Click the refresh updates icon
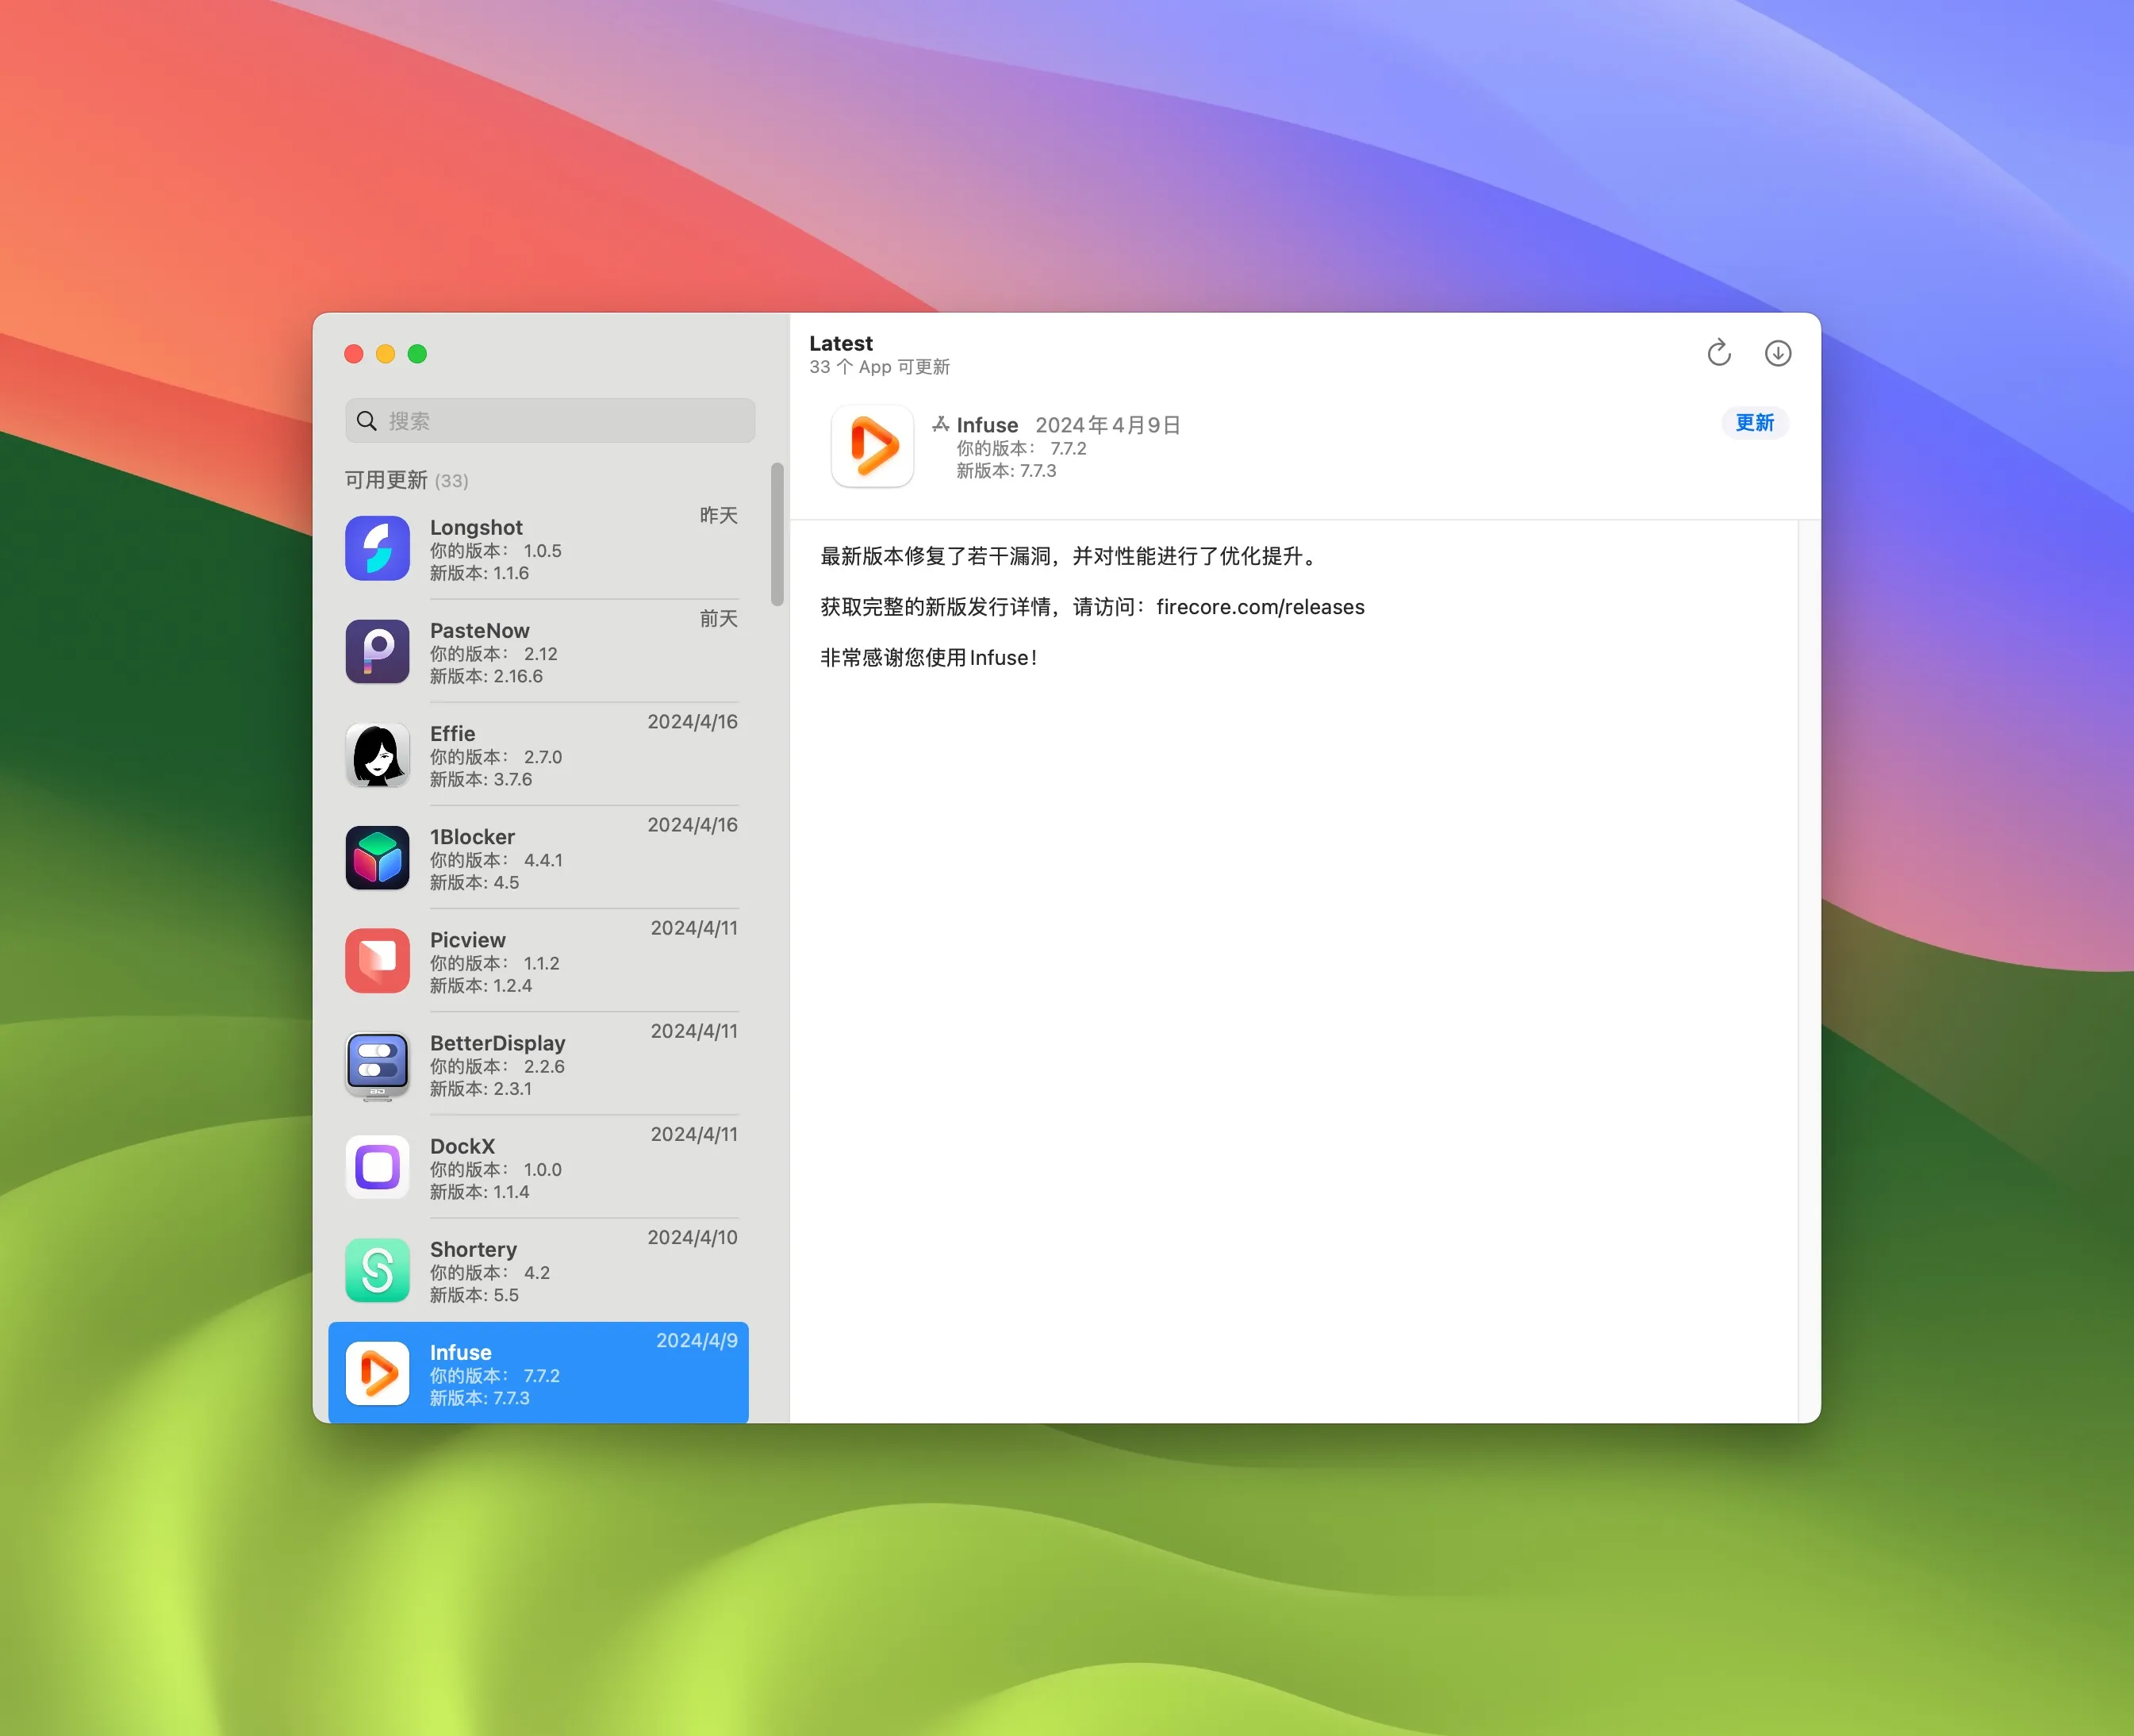 1718,353
